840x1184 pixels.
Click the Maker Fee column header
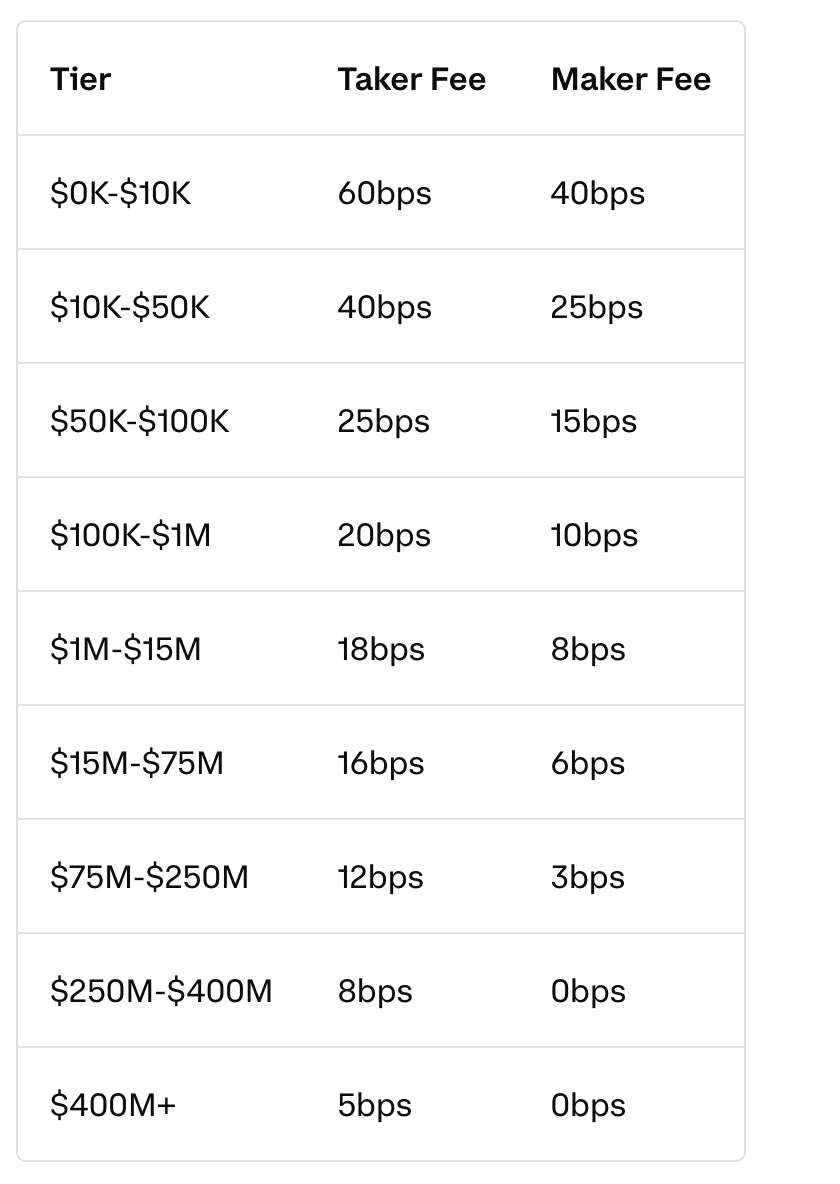(x=631, y=79)
